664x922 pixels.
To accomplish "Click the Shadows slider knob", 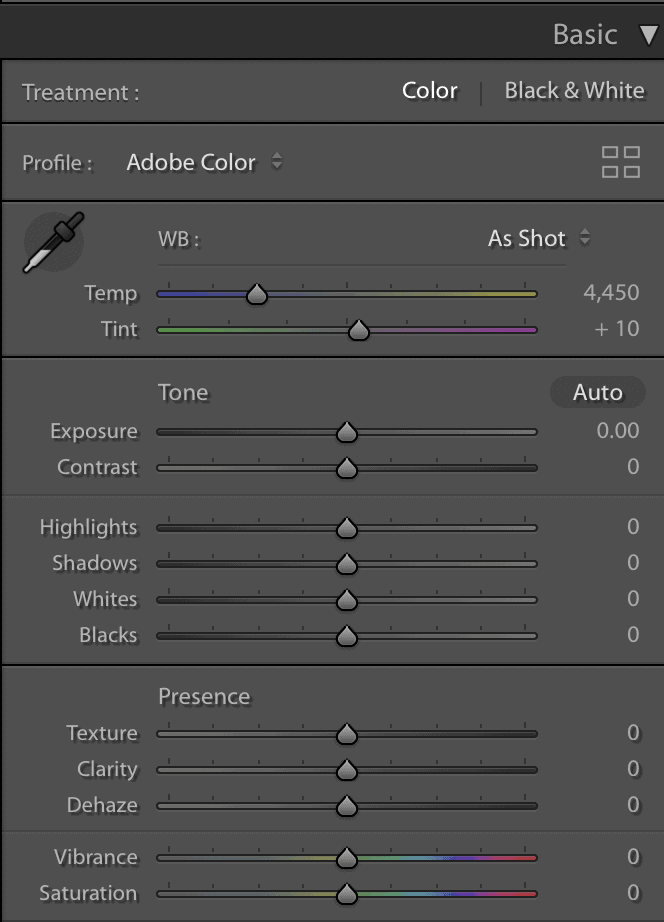I will (347, 564).
